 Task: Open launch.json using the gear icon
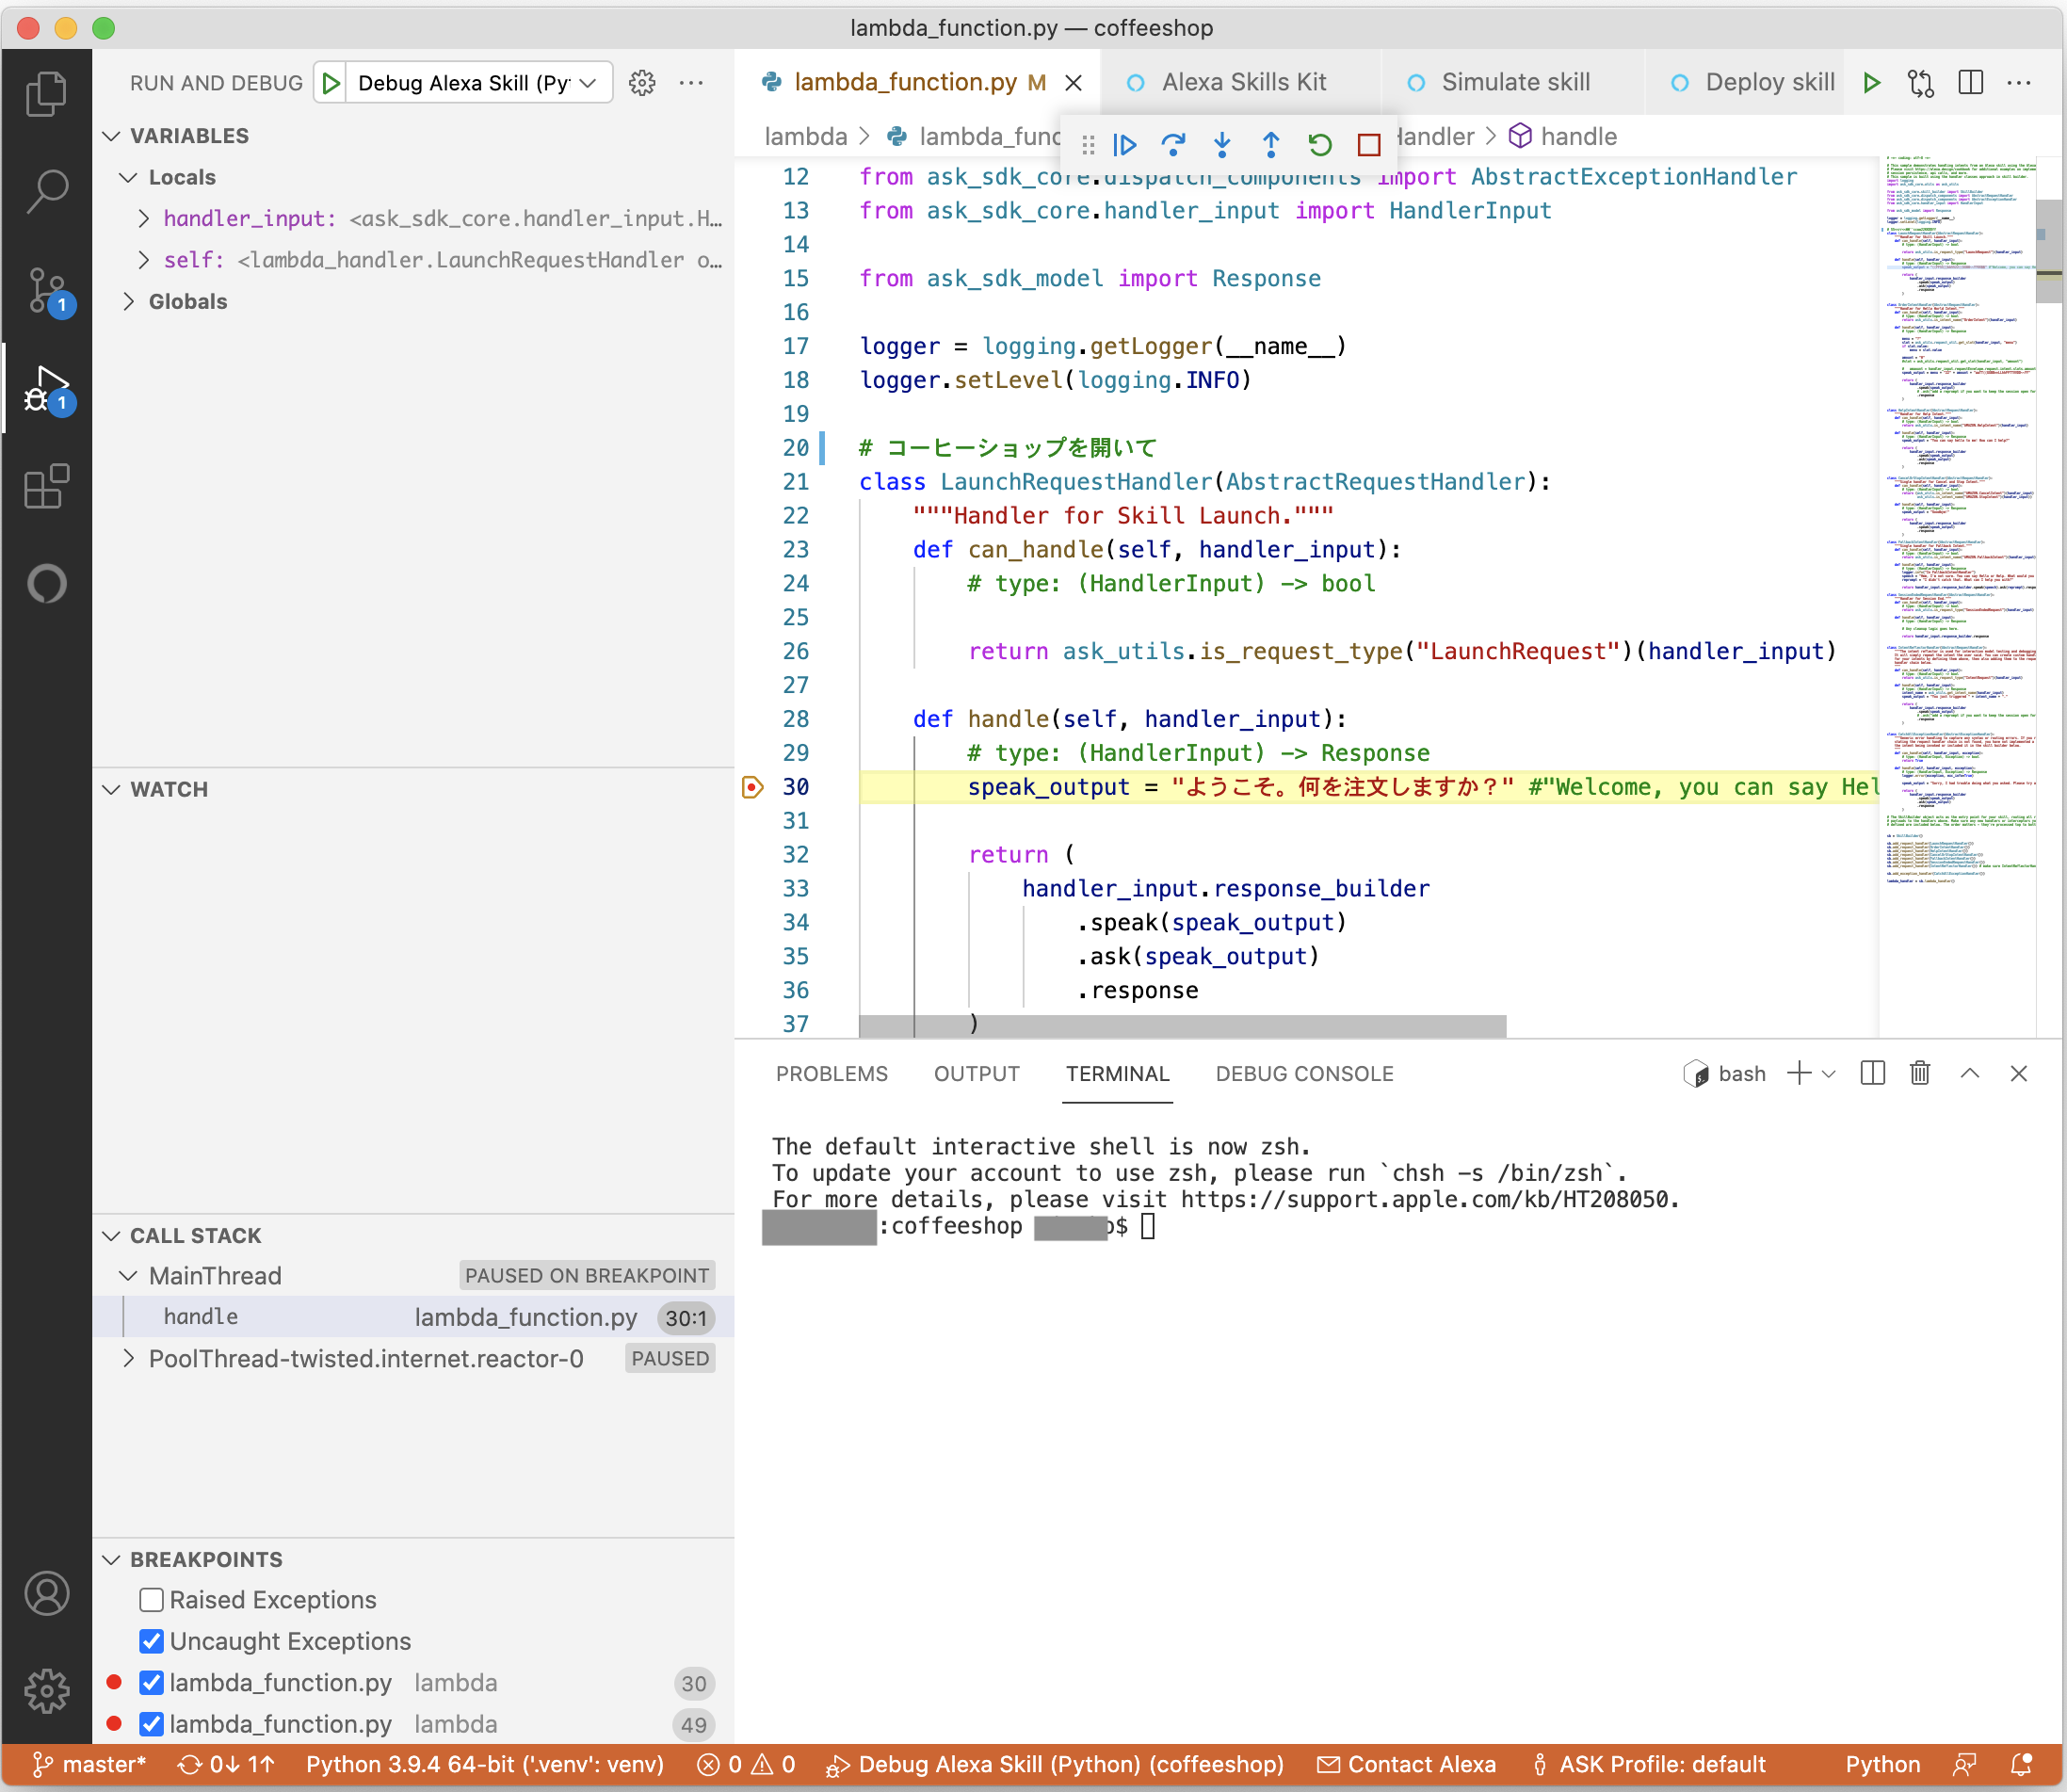pyautogui.click(x=642, y=83)
